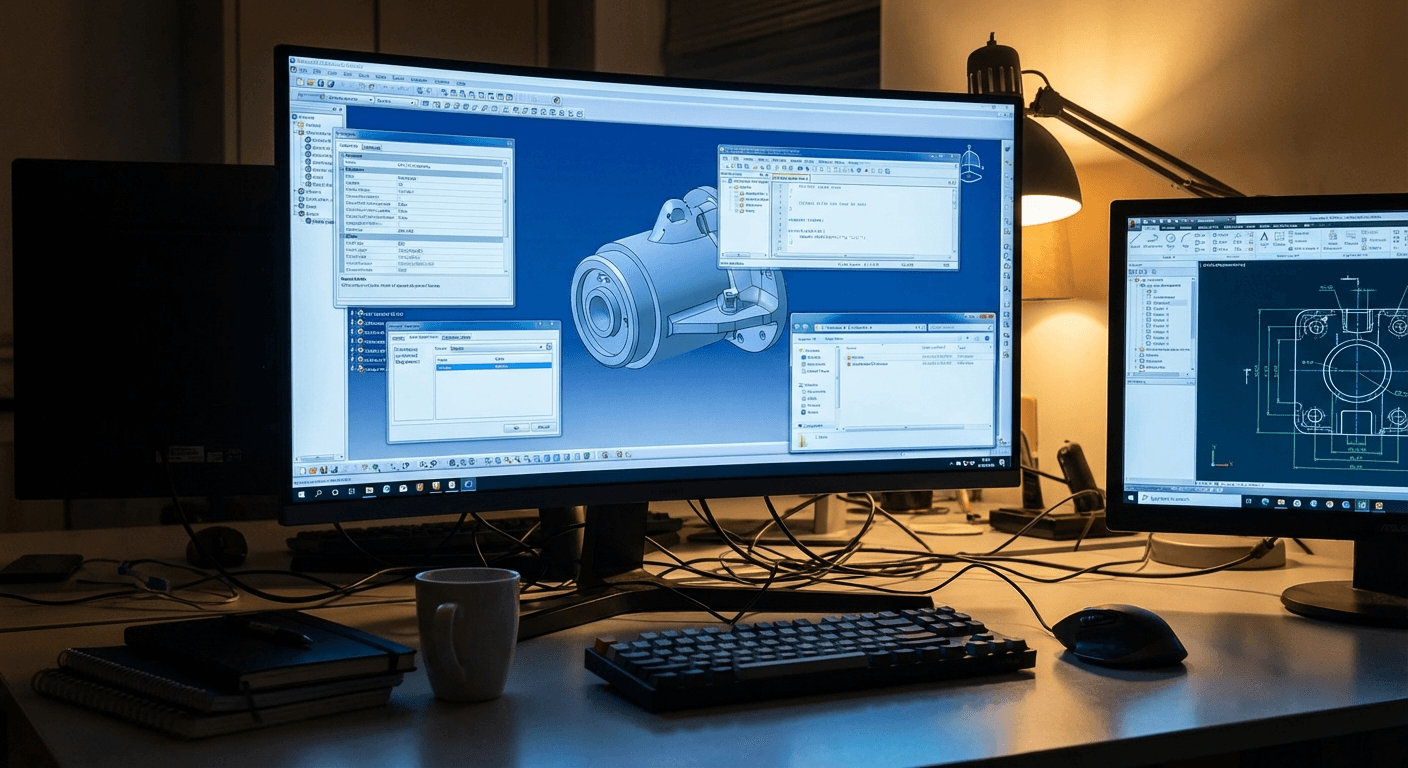Click the New Document icon in the top toolbar

(x=299, y=83)
